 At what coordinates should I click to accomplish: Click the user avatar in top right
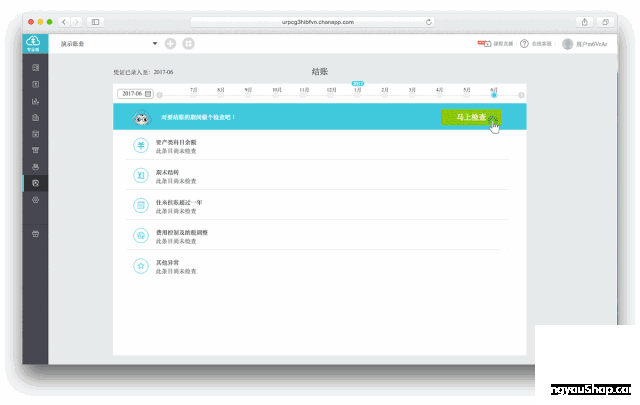pos(567,44)
